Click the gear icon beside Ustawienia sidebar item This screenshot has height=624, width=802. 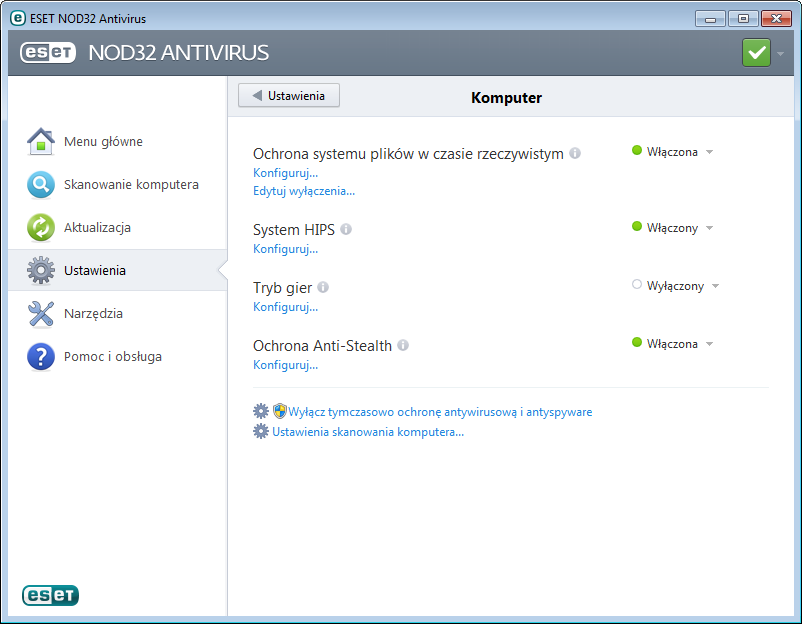click(41, 271)
